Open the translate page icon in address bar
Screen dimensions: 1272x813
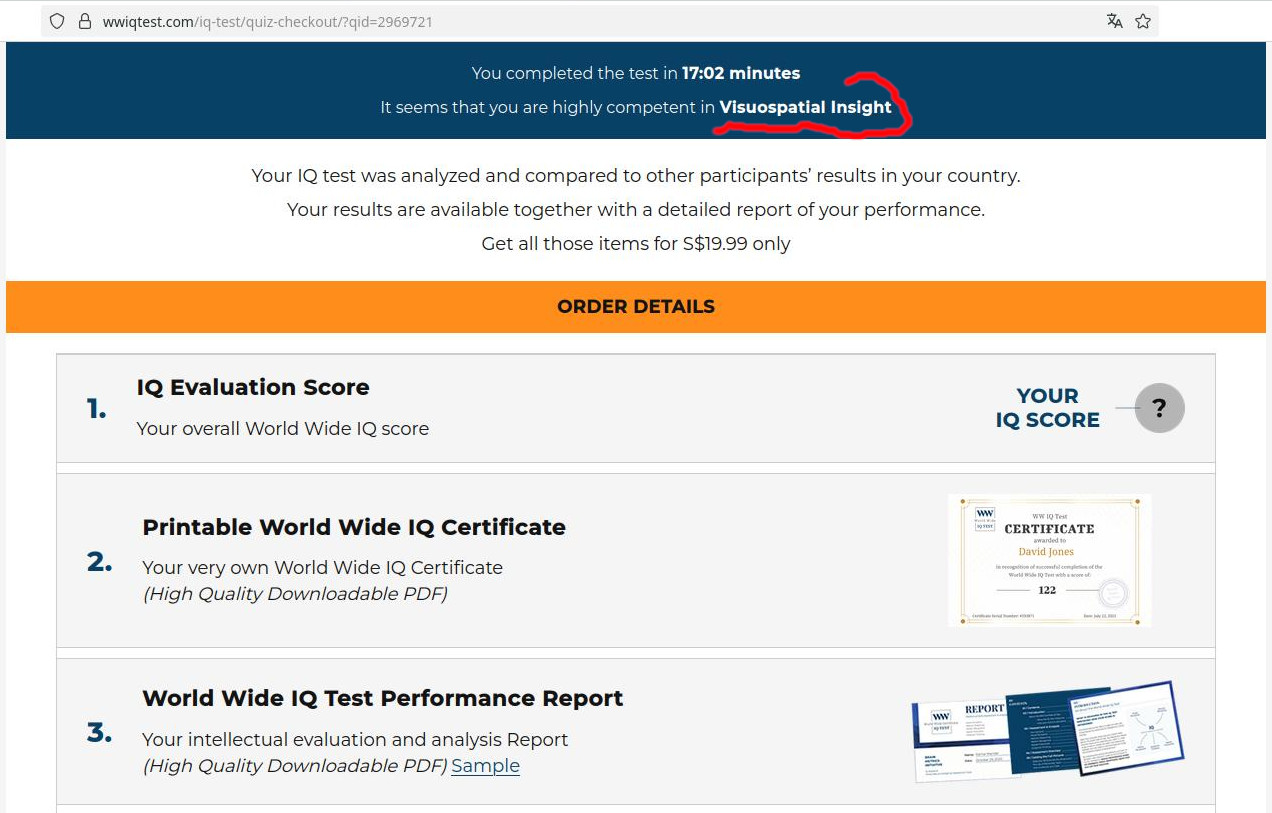click(1114, 20)
